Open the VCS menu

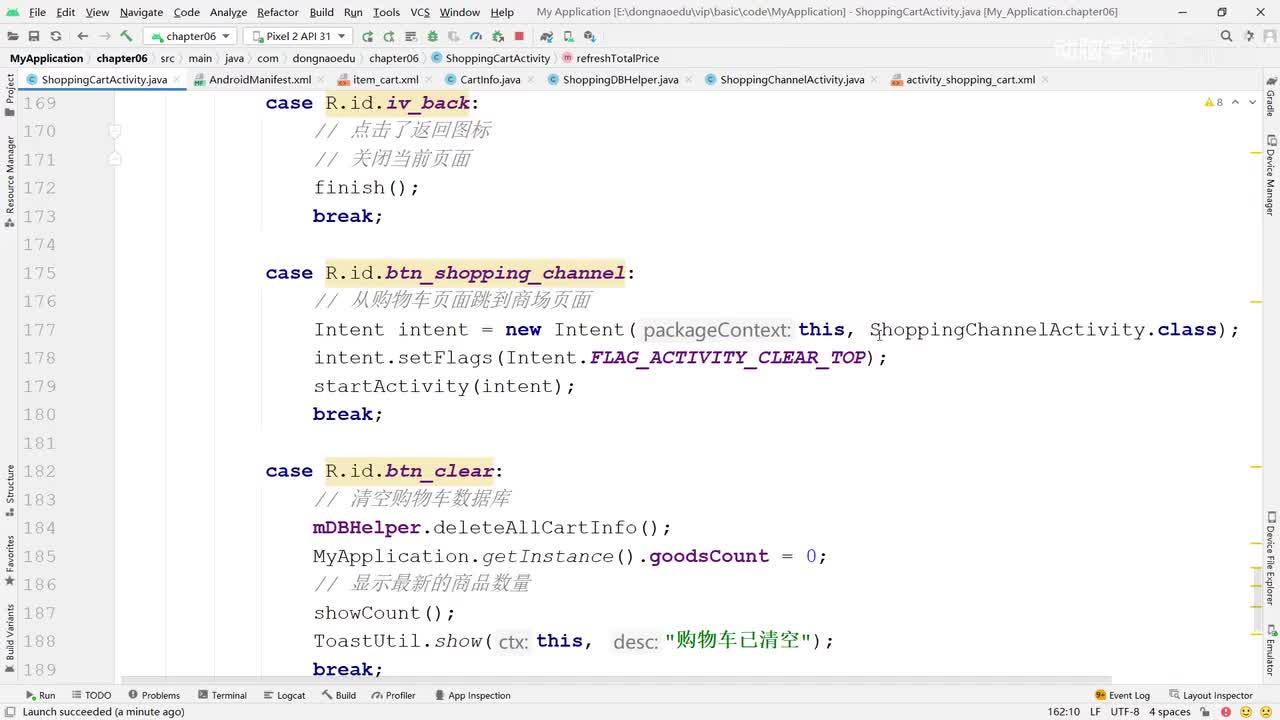(420, 12)
